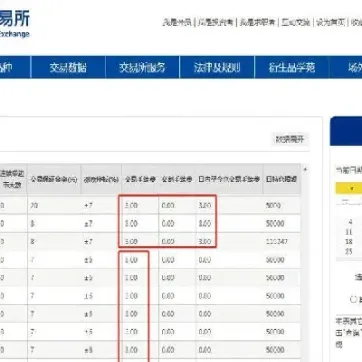Click the 交易保证金率(%) column header
Screen dimensions: 362x362
pyautogui.click(x=54, y=179)
